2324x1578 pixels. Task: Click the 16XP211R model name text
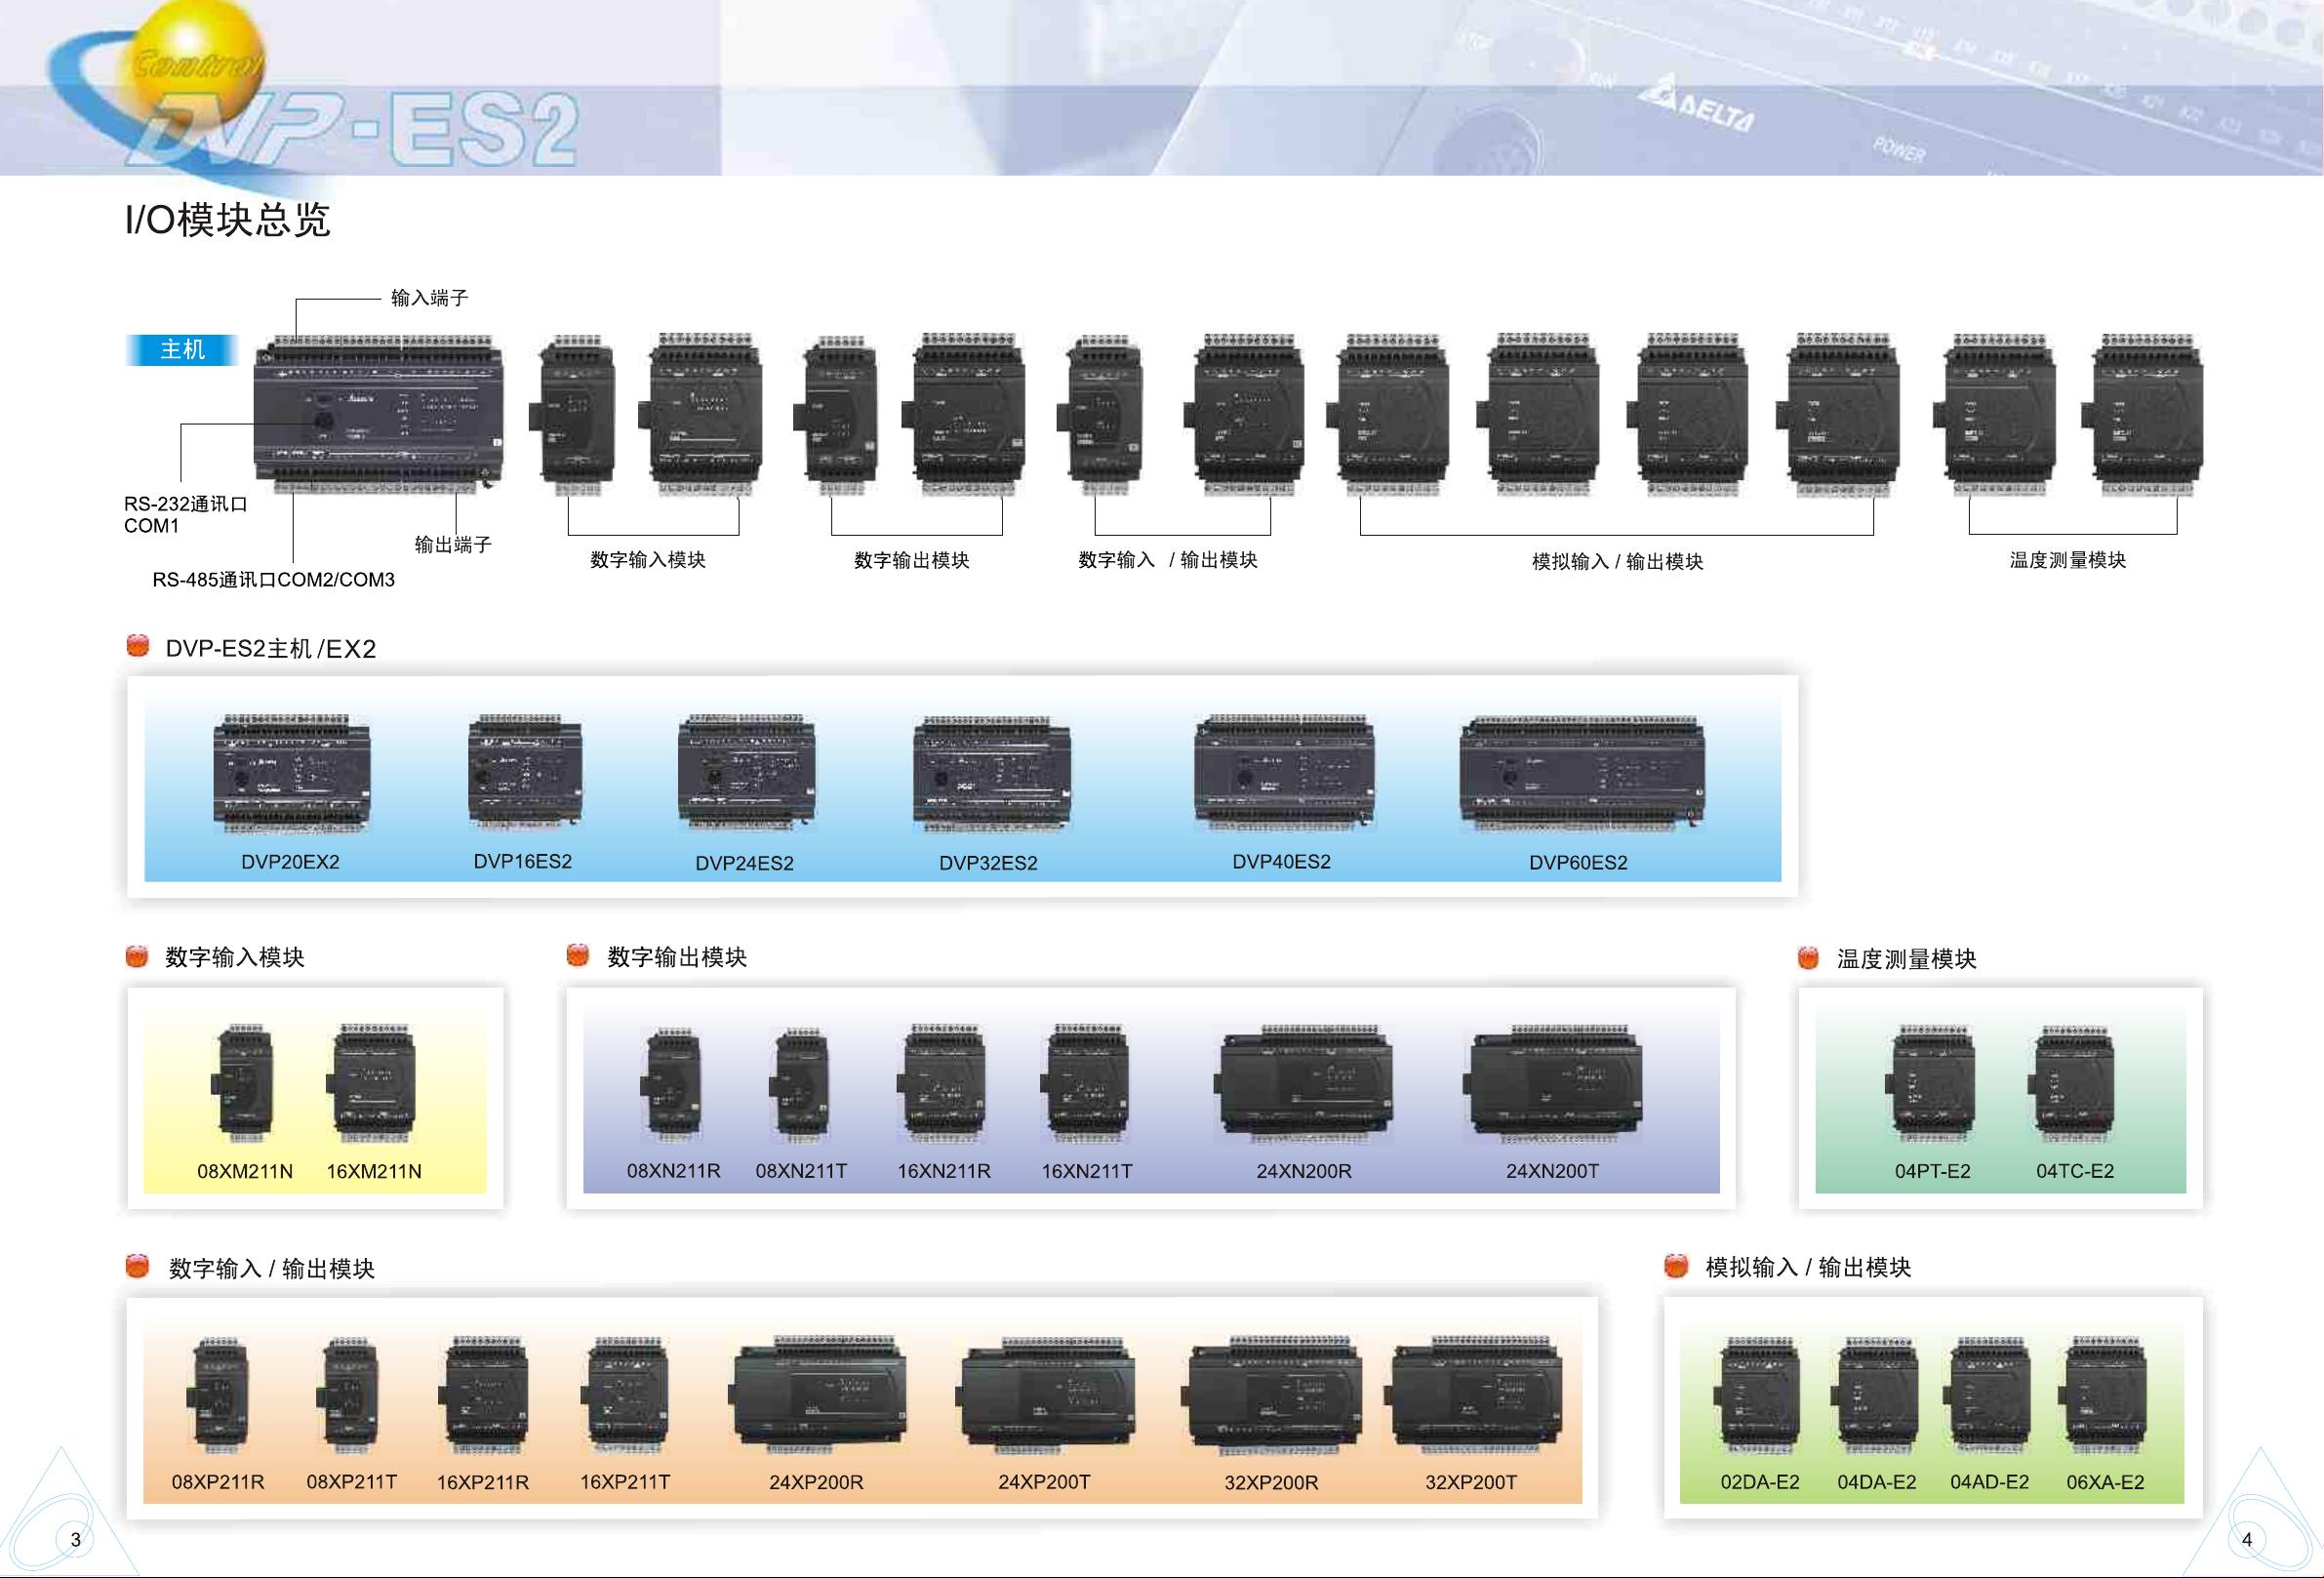pos(483,1482)
